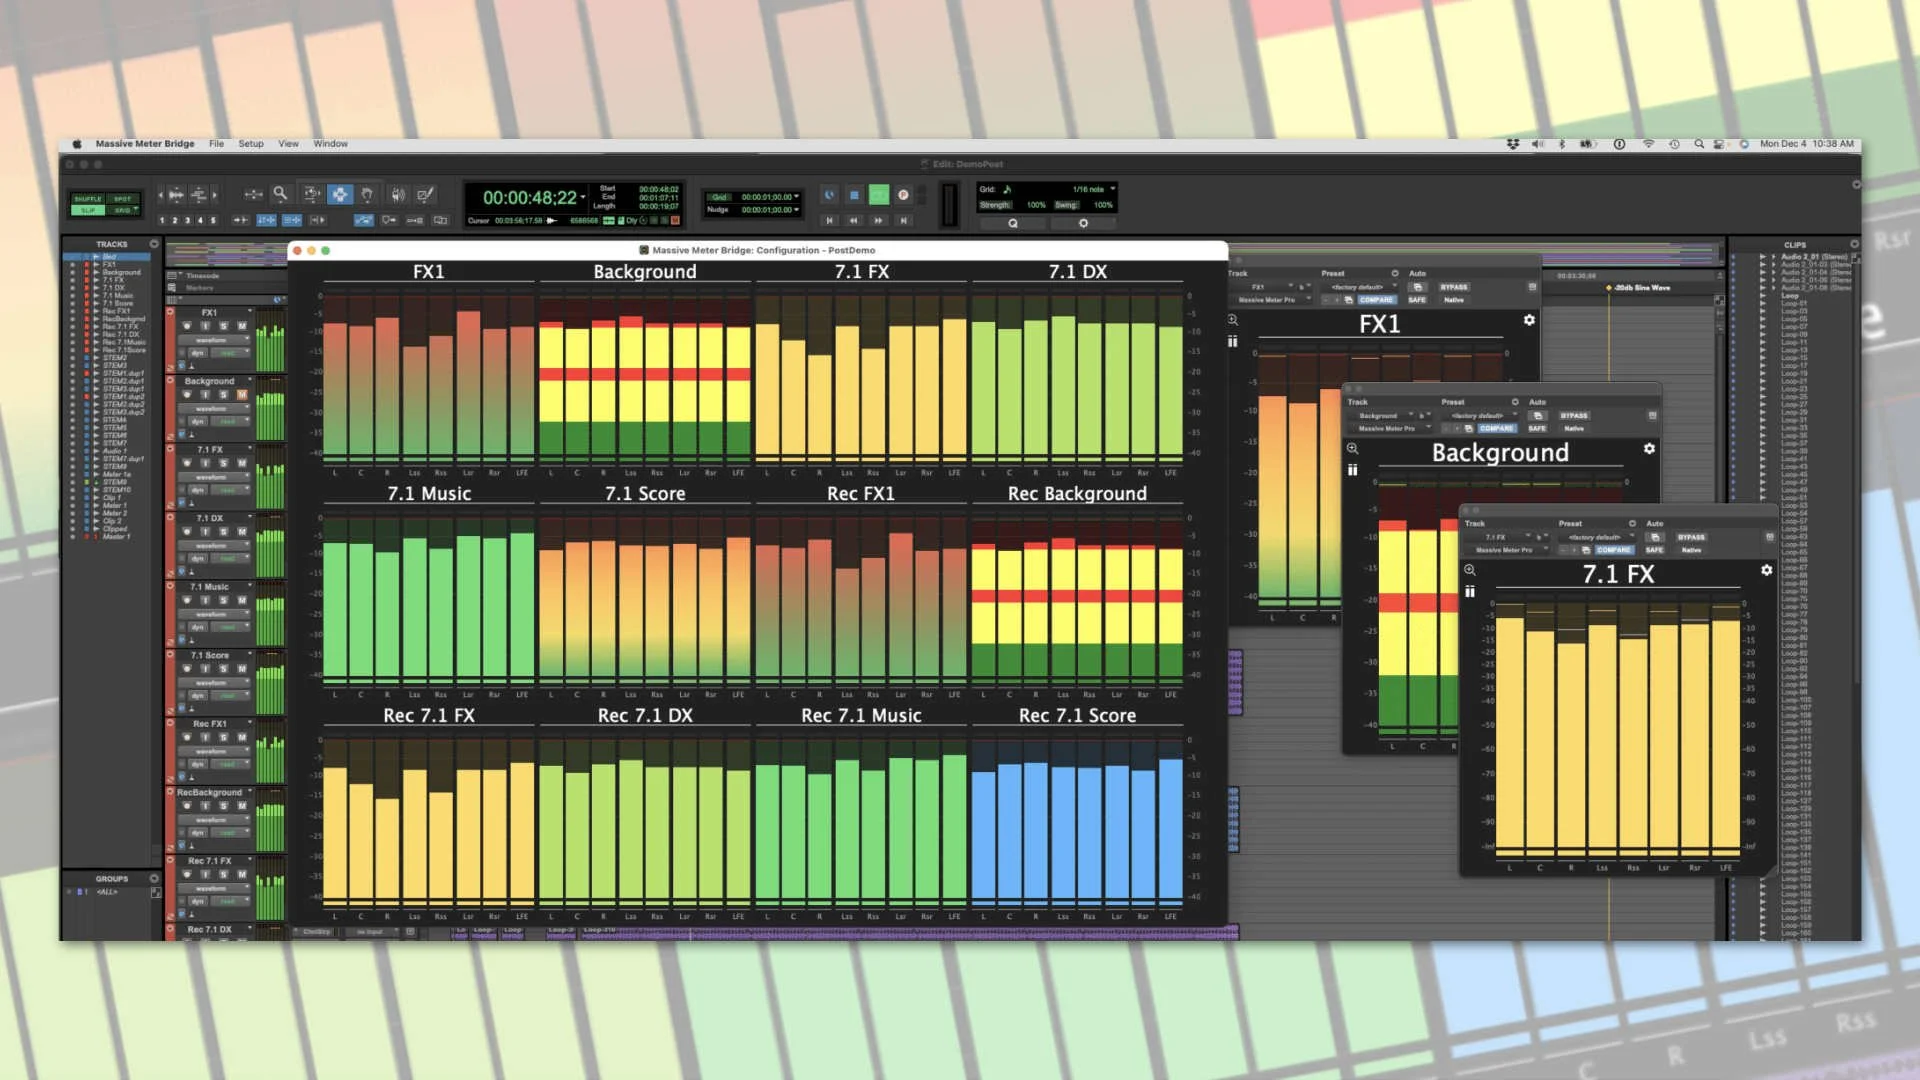Click the settings gear in 7.1 FX meter
This screenshot has height=1080, width=1920.
(1767, 570)
